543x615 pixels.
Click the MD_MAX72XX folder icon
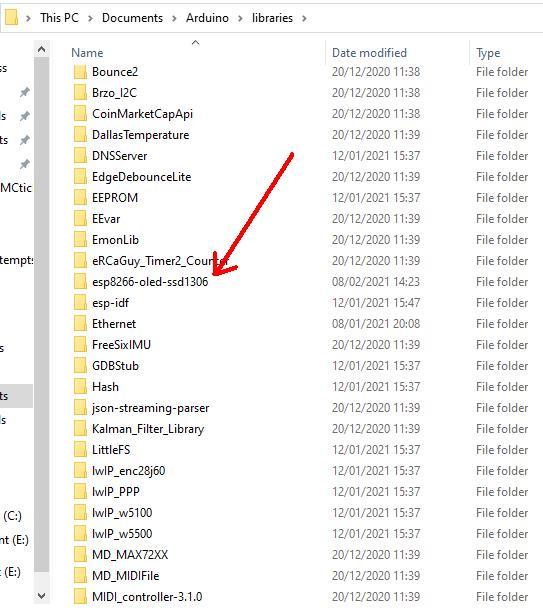click(x=80, y=555)
